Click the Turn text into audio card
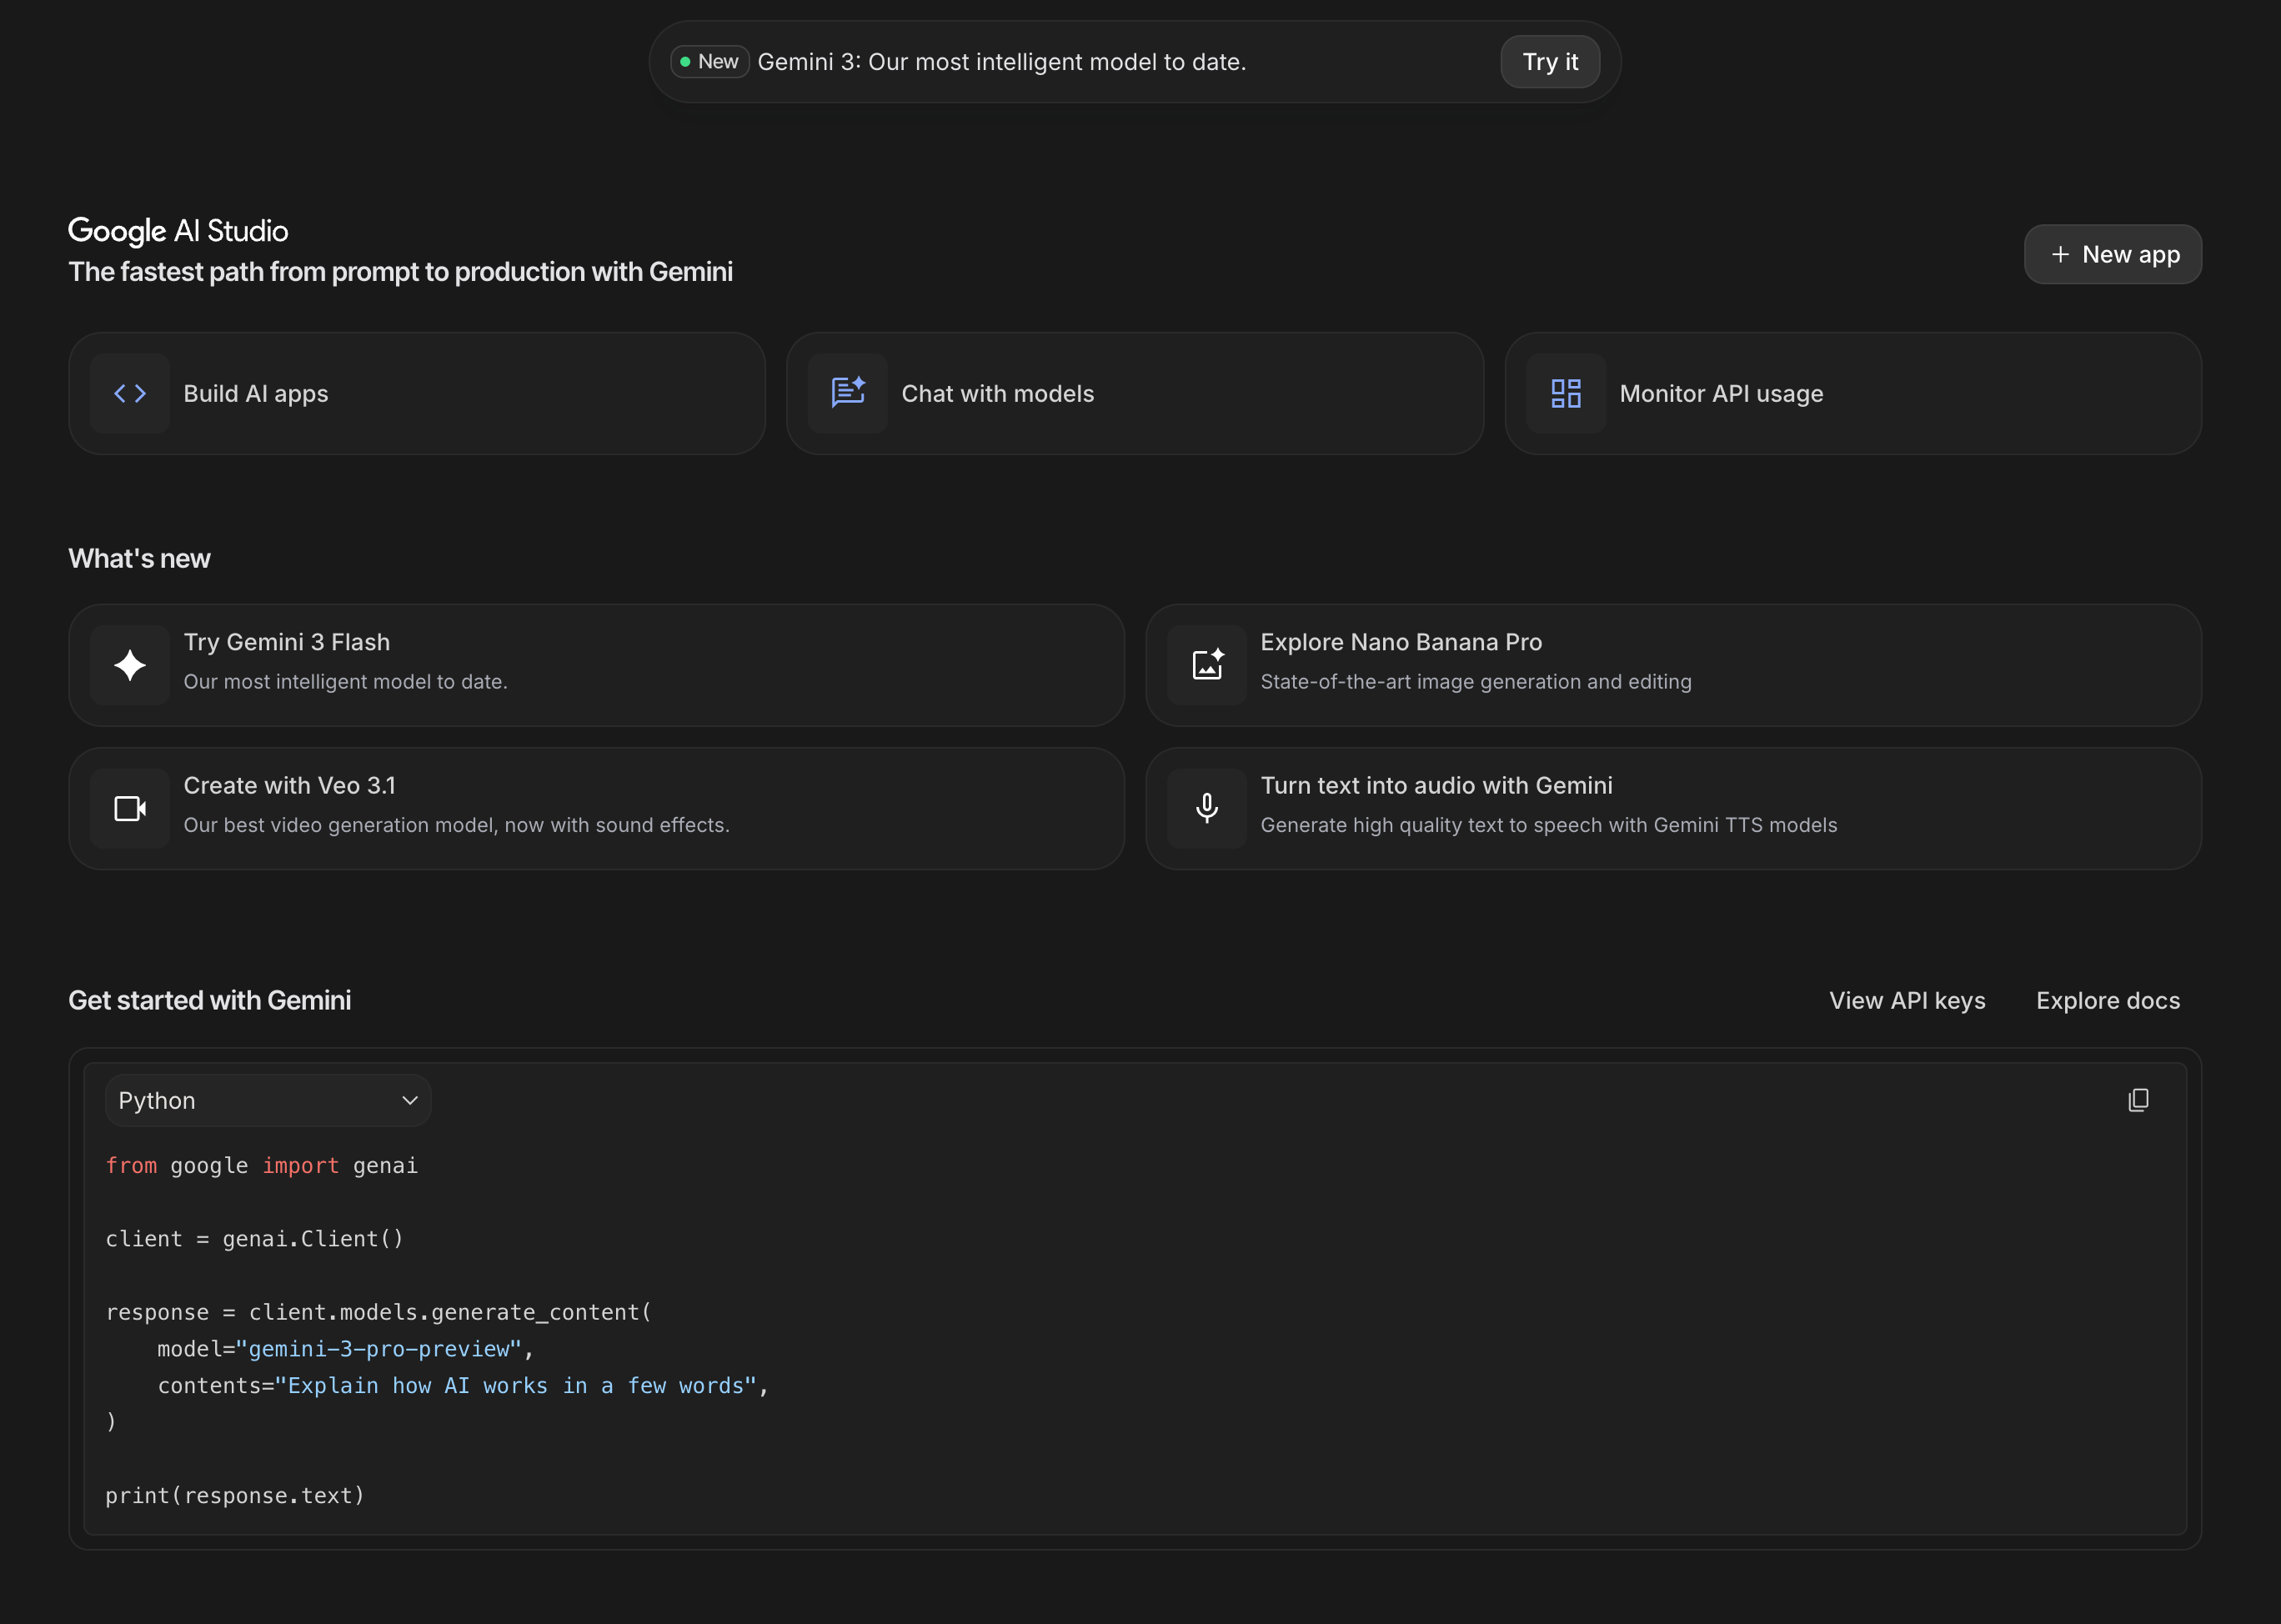This screenshot has width=2281, height=1624. [x=1675, y=808]
